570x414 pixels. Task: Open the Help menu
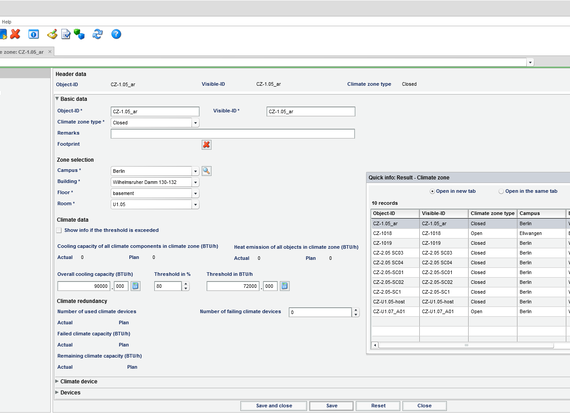pos(7,22)
